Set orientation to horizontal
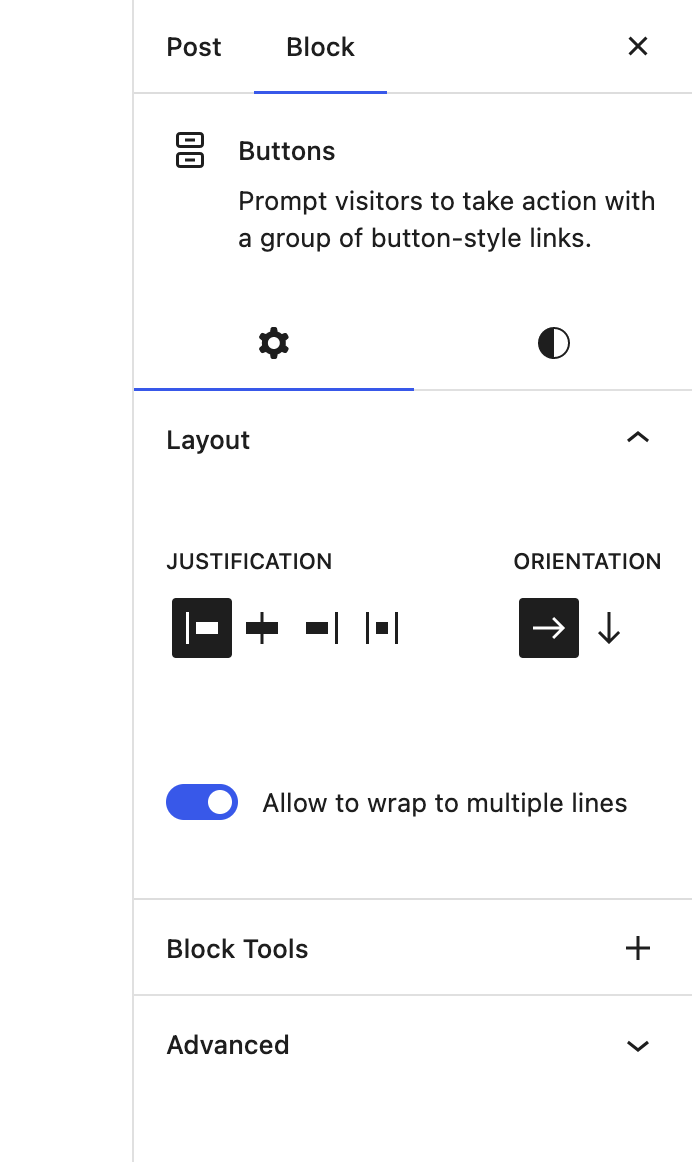This screenshot has height=1162, width=692. click(548, 628)
